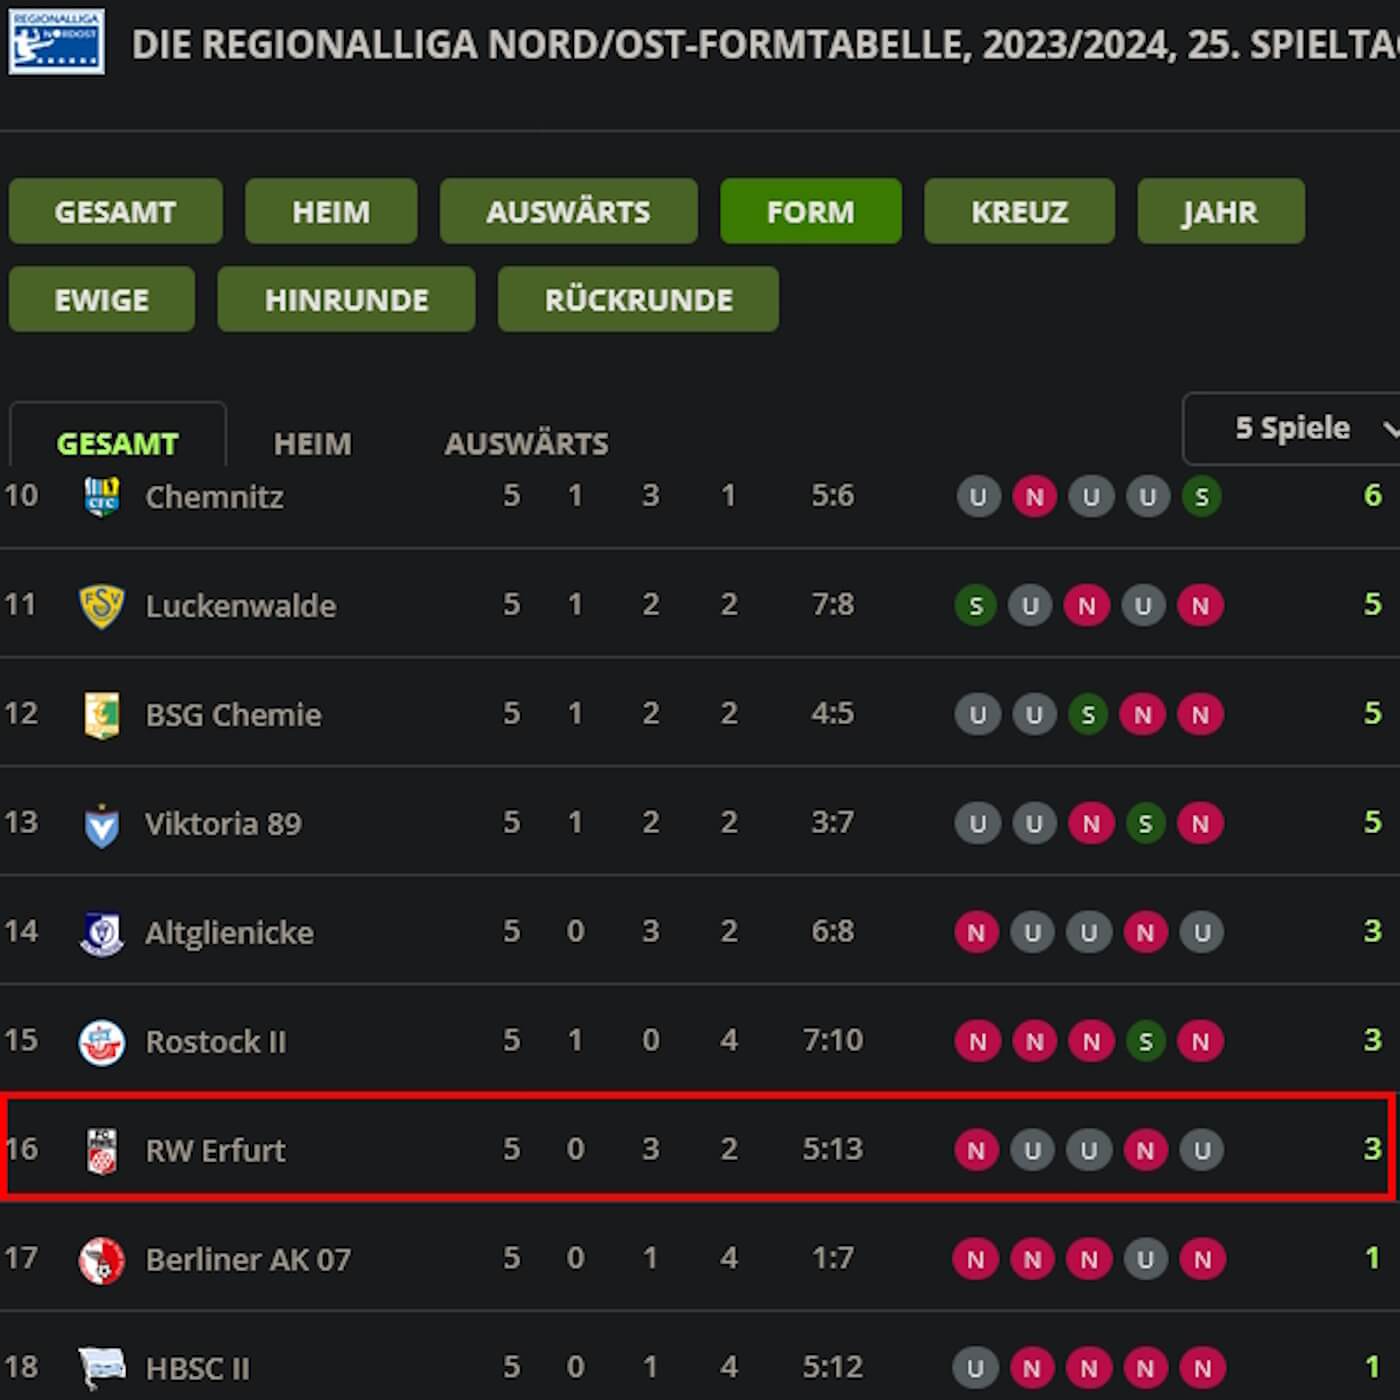Click the EWIGE table button

[x=101, y=299]
